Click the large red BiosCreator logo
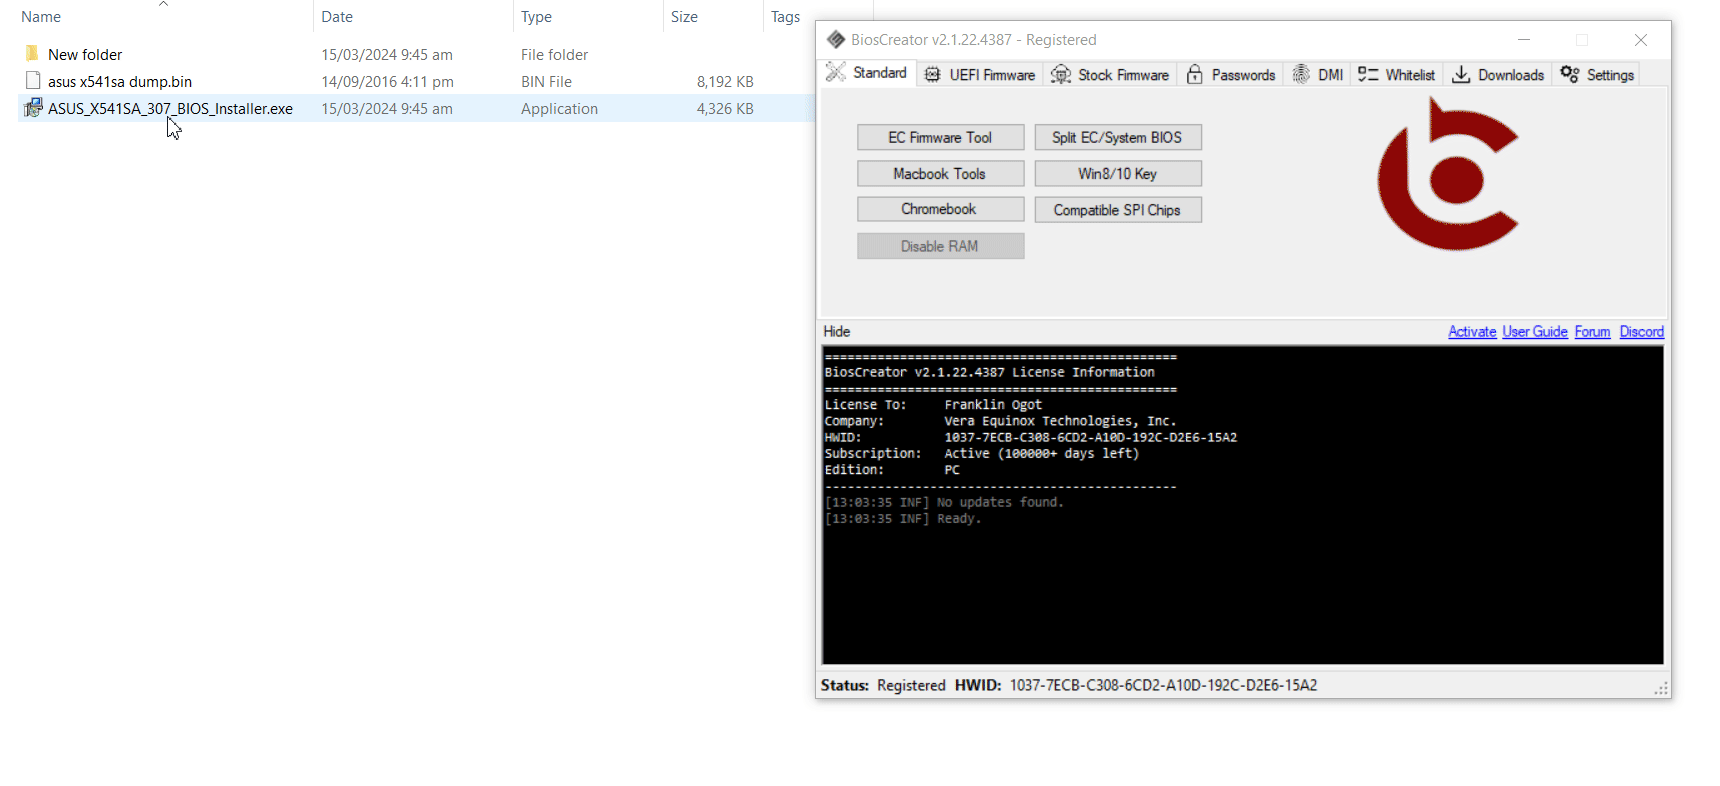This screenshot has height=786, width=1720. [x=1447, y=175]
